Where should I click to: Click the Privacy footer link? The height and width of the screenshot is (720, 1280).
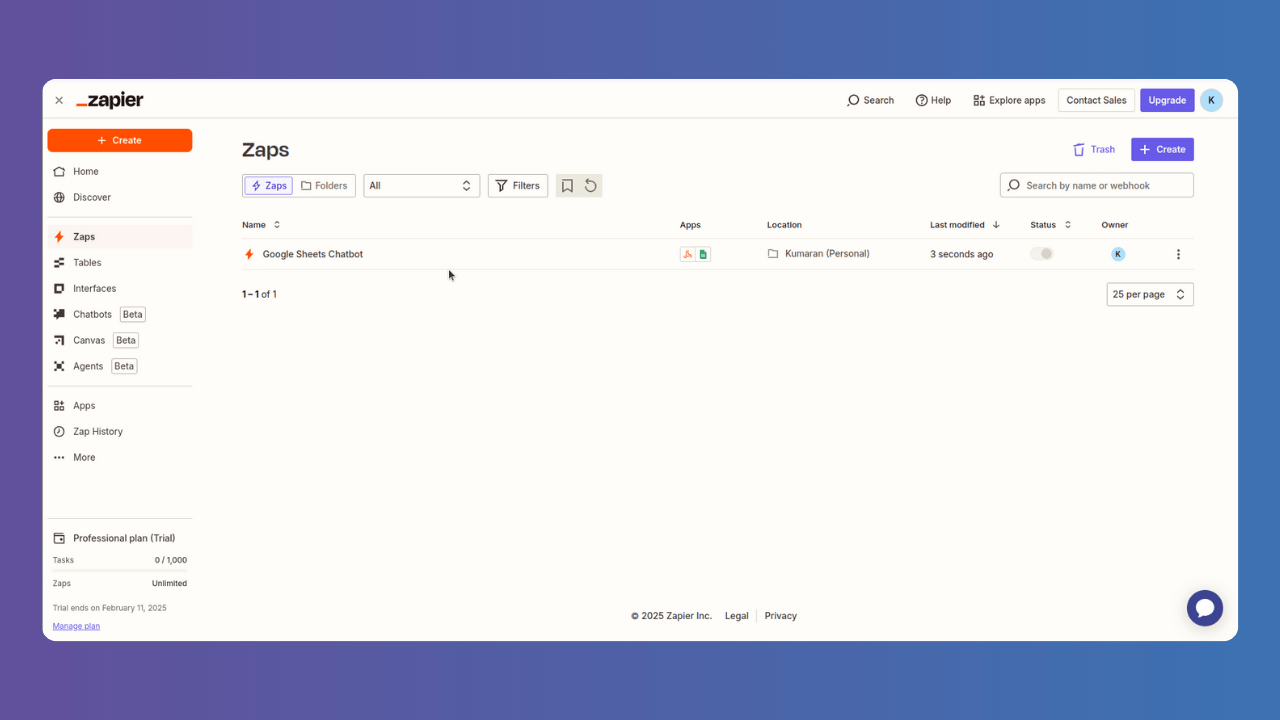click(x=781, y=616)
